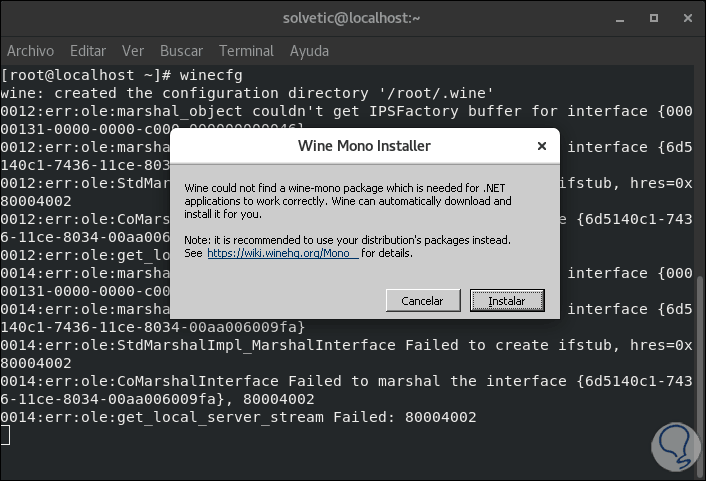Close the Wine Mono Installer dialog

(x=541, y=146)
